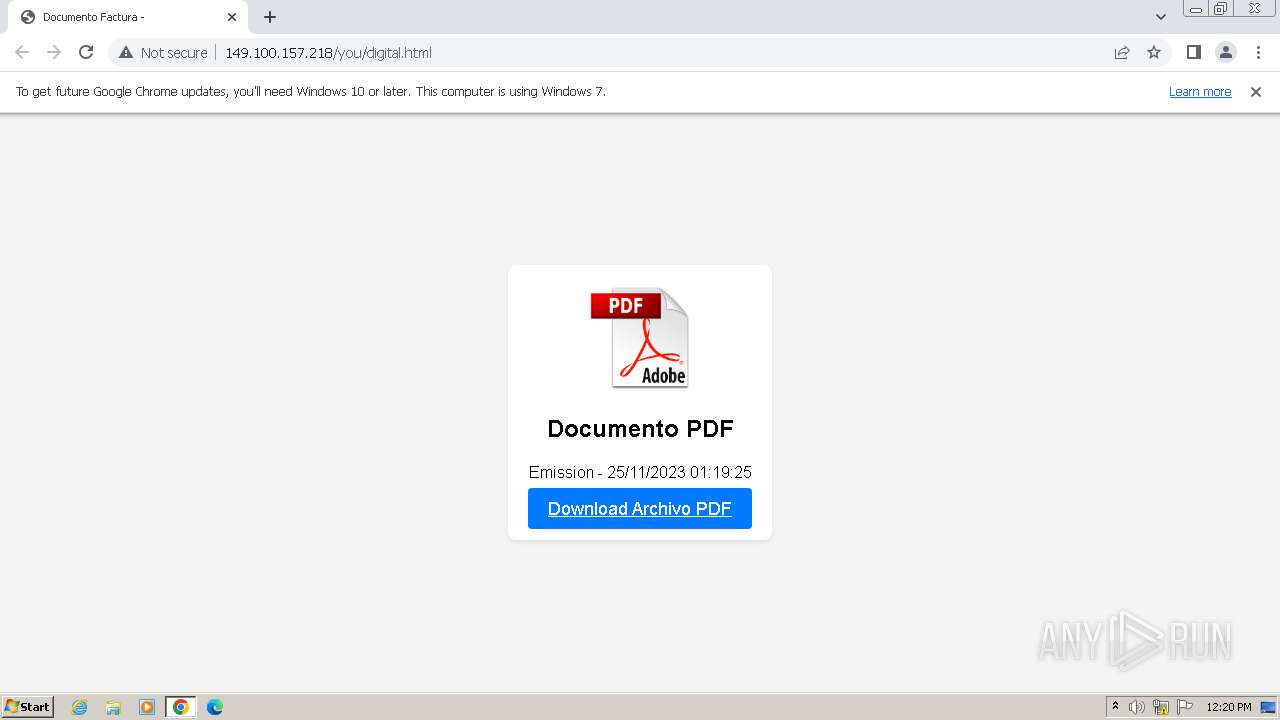1280x720 pixels.
Task: Open the volume speaker control
Action: point(1137,707)
